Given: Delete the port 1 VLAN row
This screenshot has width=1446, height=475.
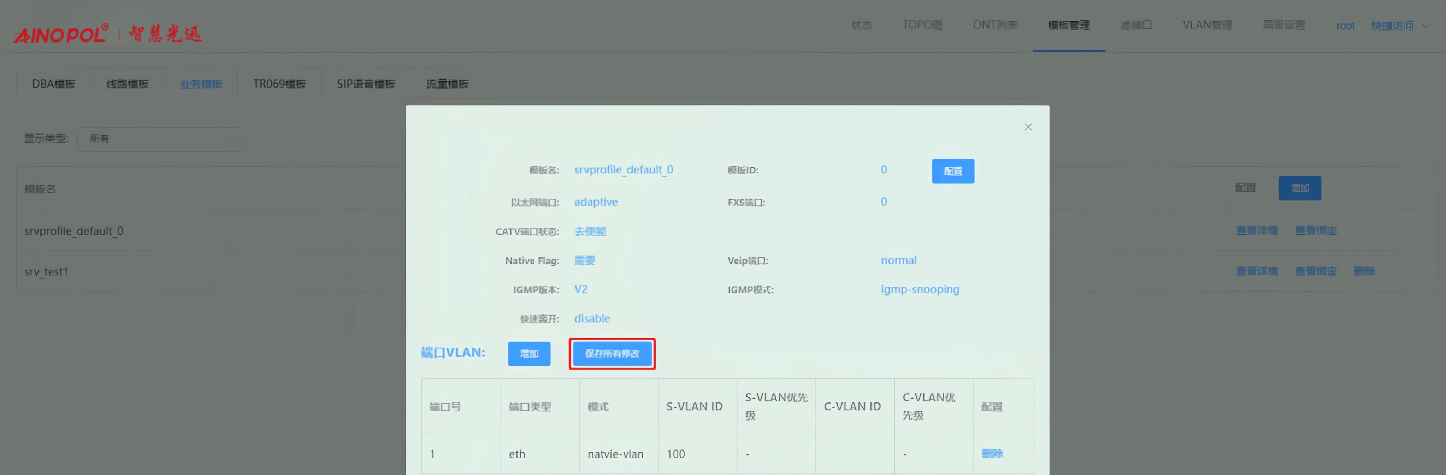Looking at the screenshot, I should coord(992,454).
